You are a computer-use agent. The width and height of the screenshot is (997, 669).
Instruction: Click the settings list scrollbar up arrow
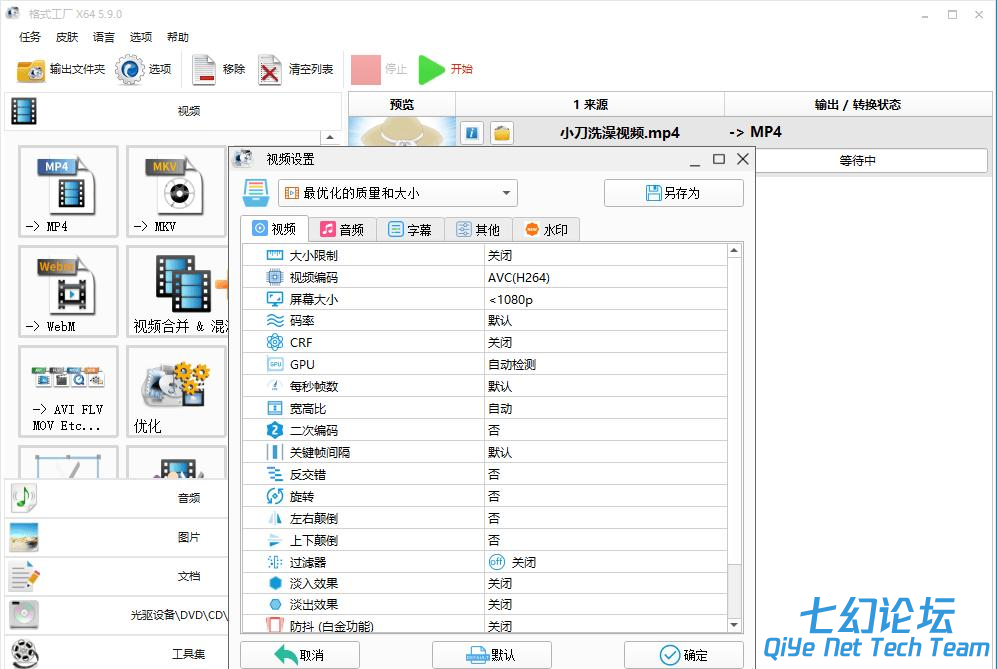pyautogui.click(x=734, y=251)
